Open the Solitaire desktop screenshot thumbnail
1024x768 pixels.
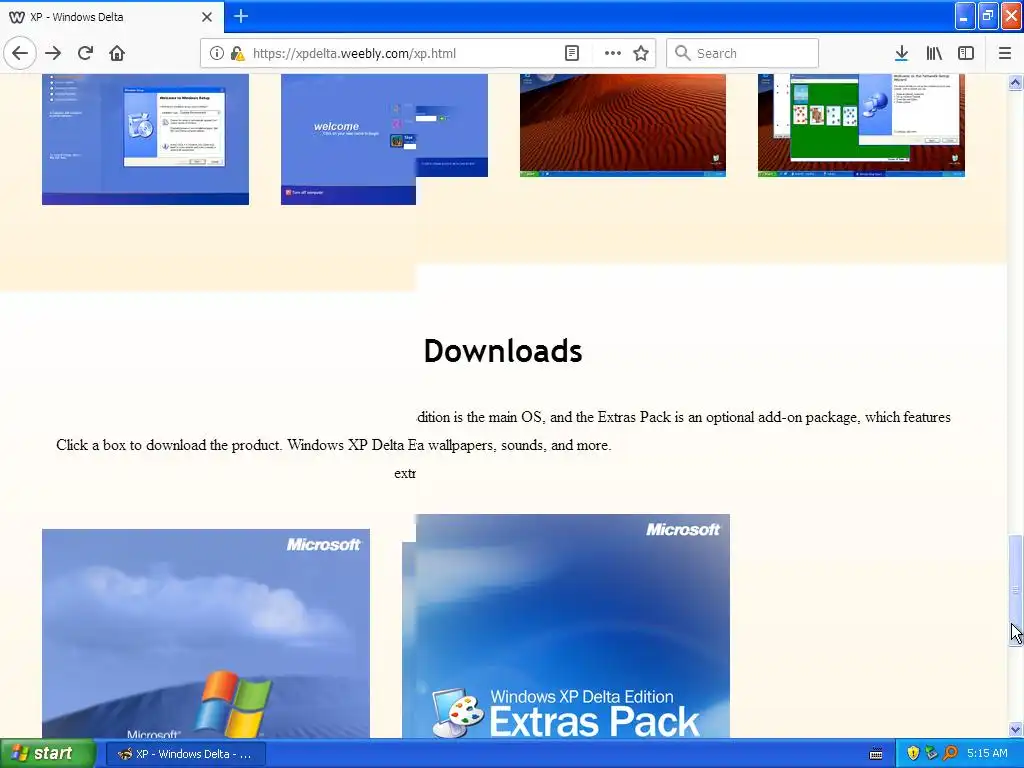tap(861, 125)
